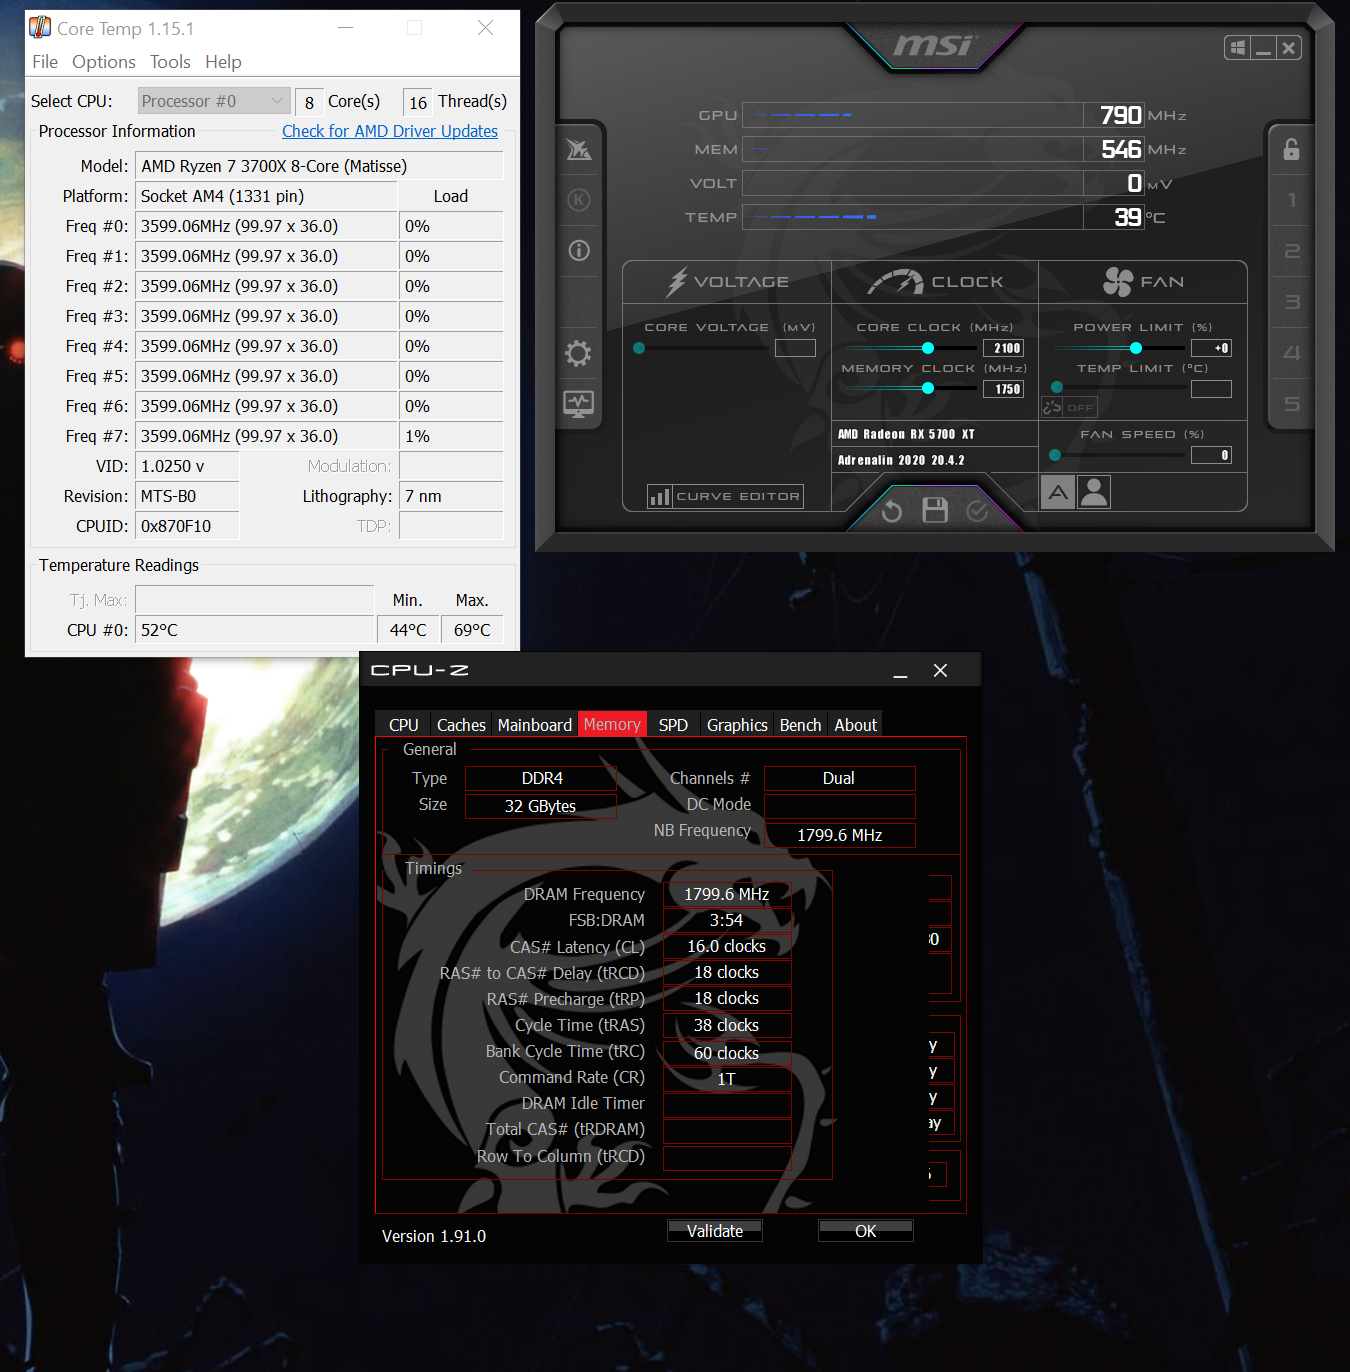Select Afterburner profile slot 3
This screenshot has height=1372, width=1350.
coord(1292,302)
